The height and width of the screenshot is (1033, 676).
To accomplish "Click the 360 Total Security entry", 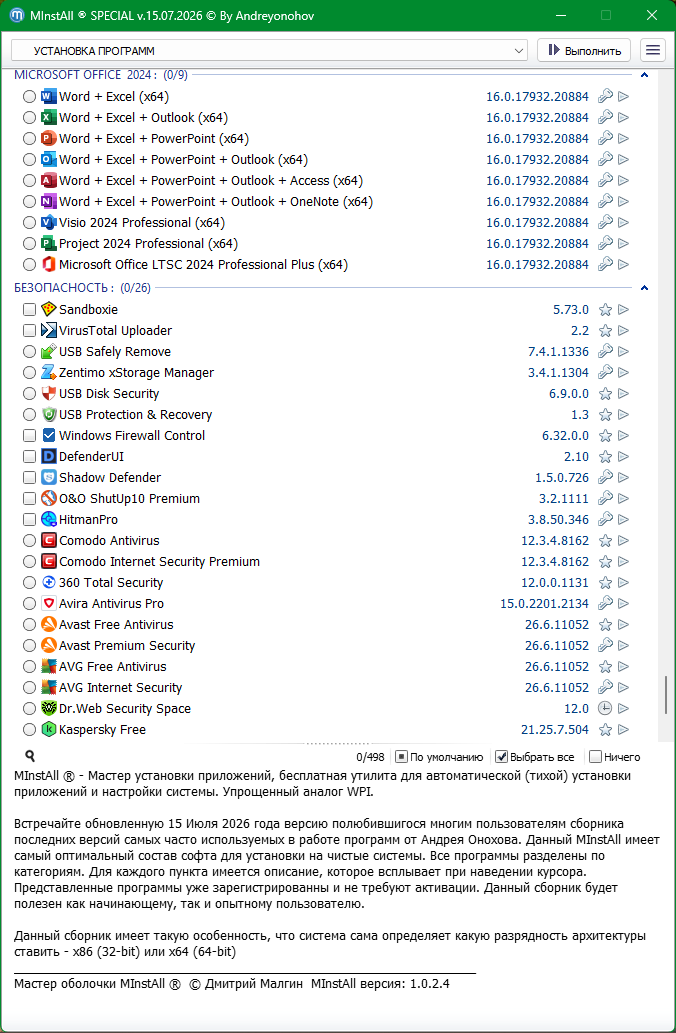I will [x=111, y=583].
